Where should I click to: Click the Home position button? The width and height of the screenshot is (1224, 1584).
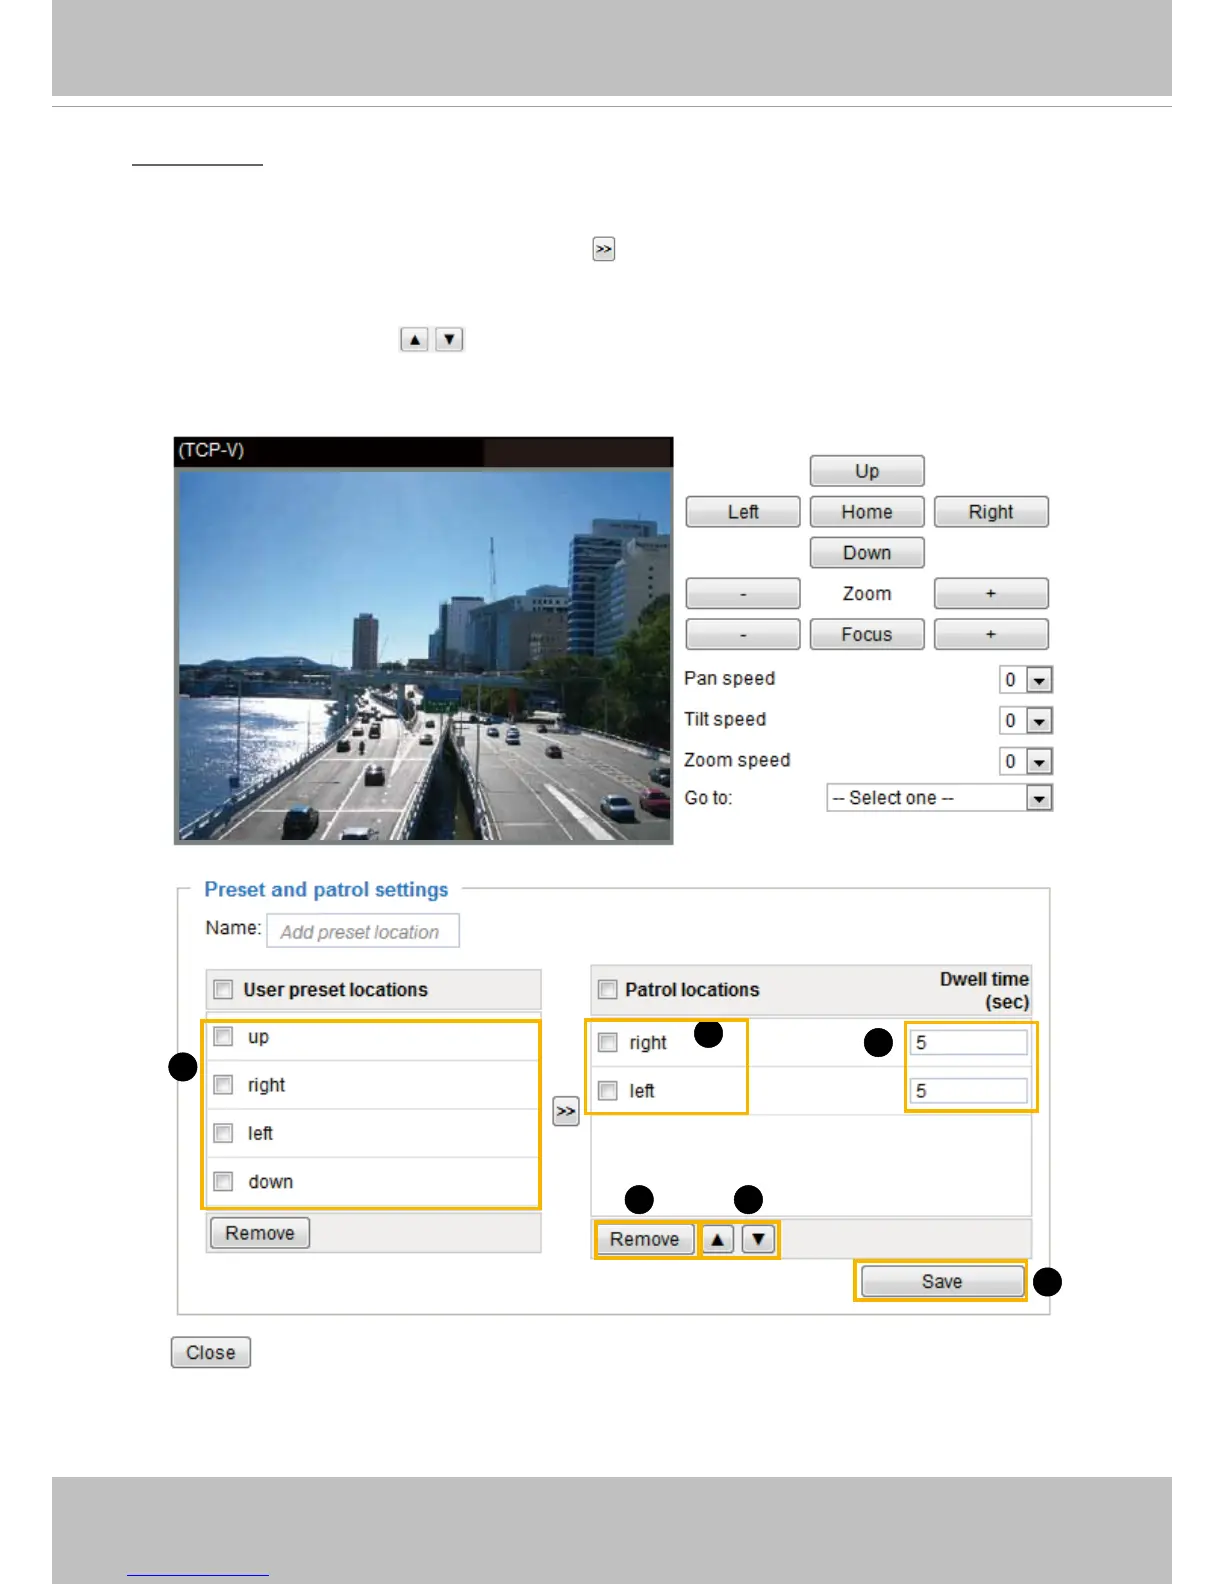[866, 512]
